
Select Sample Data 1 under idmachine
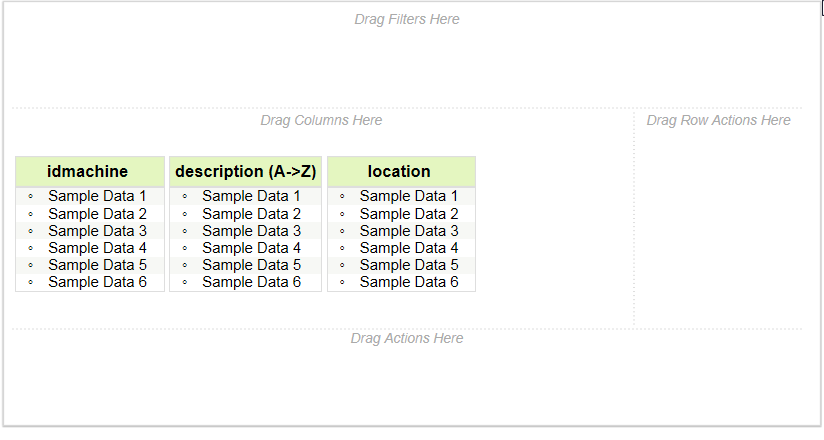point(97,196)
